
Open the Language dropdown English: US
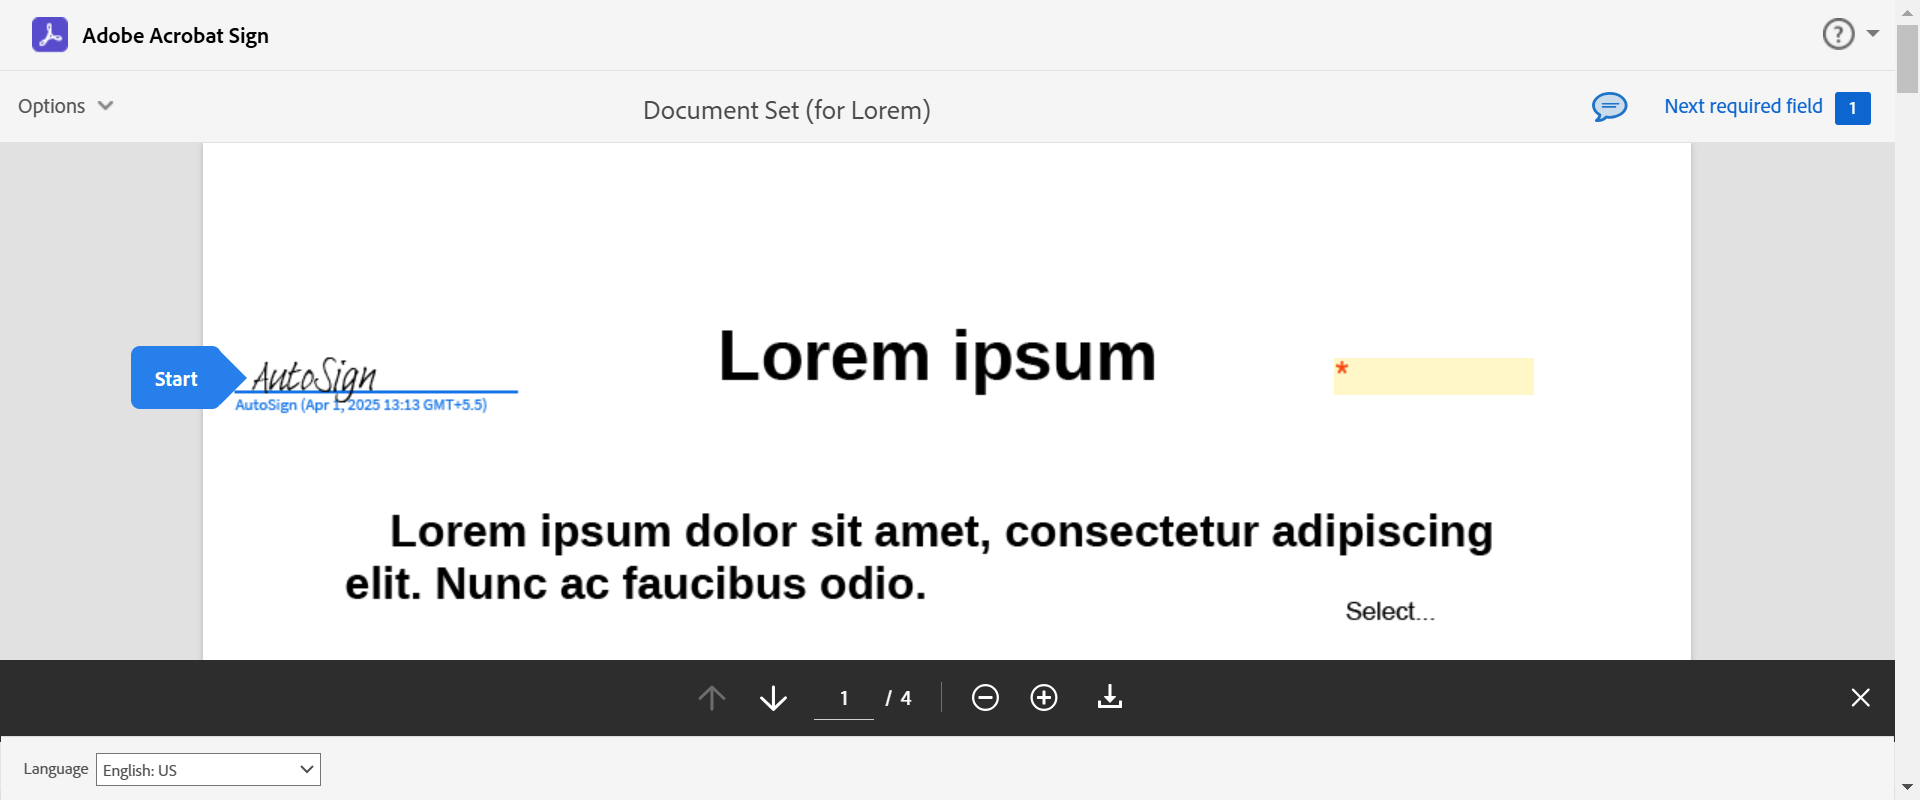pyautogui.click(x=208, y=769)
